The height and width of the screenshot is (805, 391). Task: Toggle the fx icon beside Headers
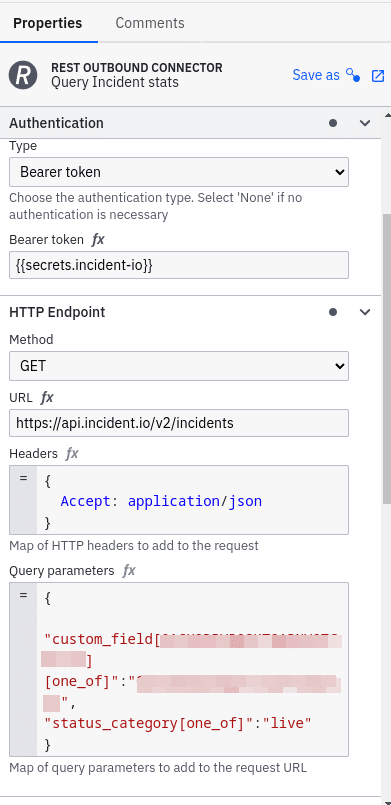point(72,453)
